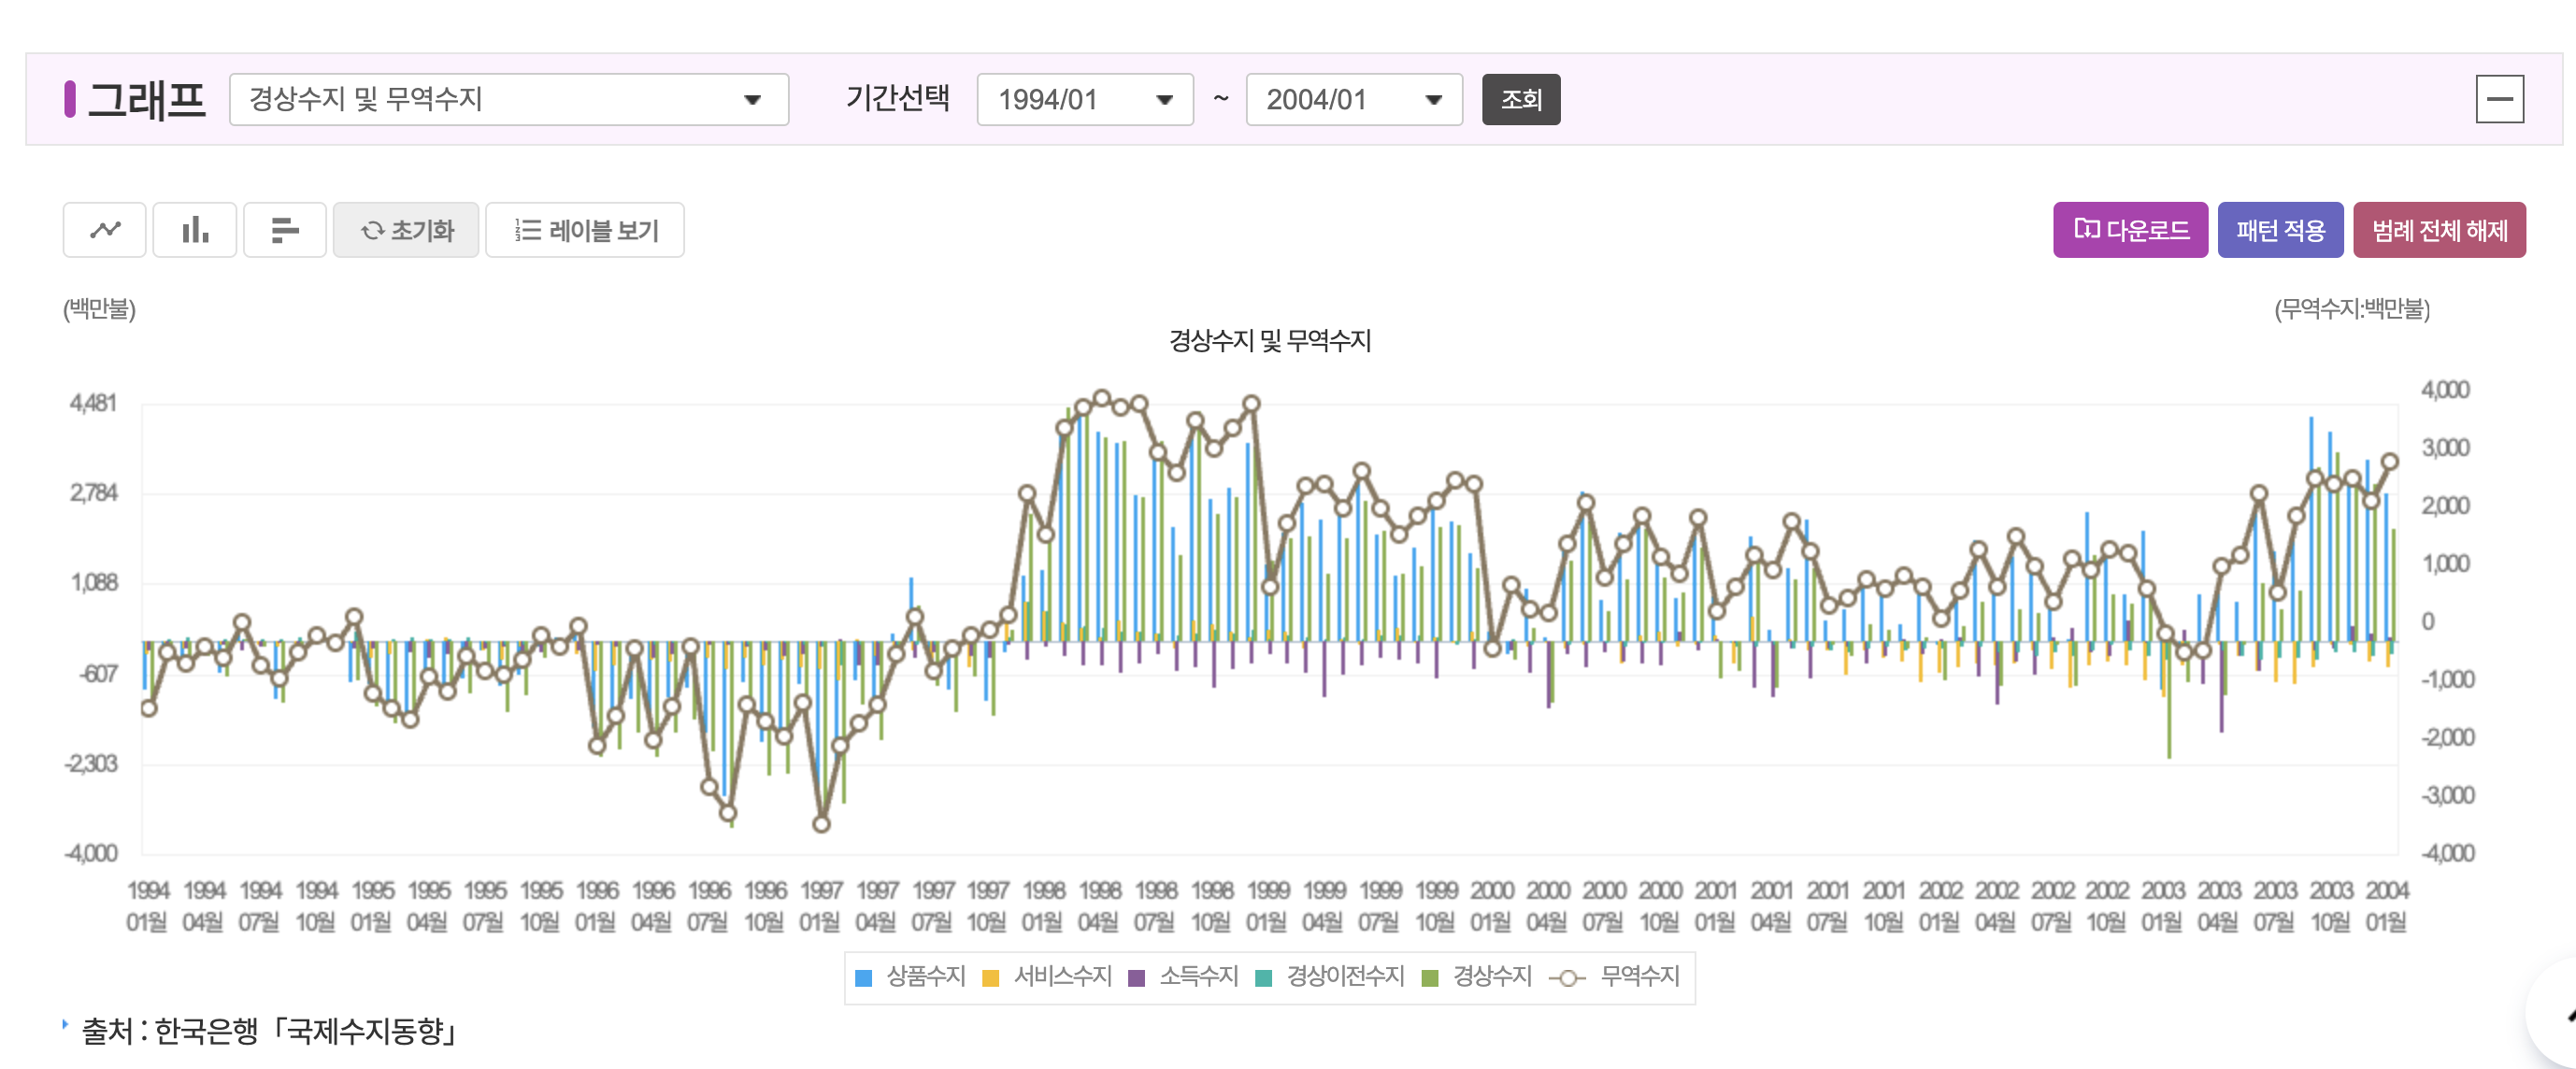Viewport: 2576px width, 1069px height.
Task: Click the 조회 search button
Action: pos(1521,99)
